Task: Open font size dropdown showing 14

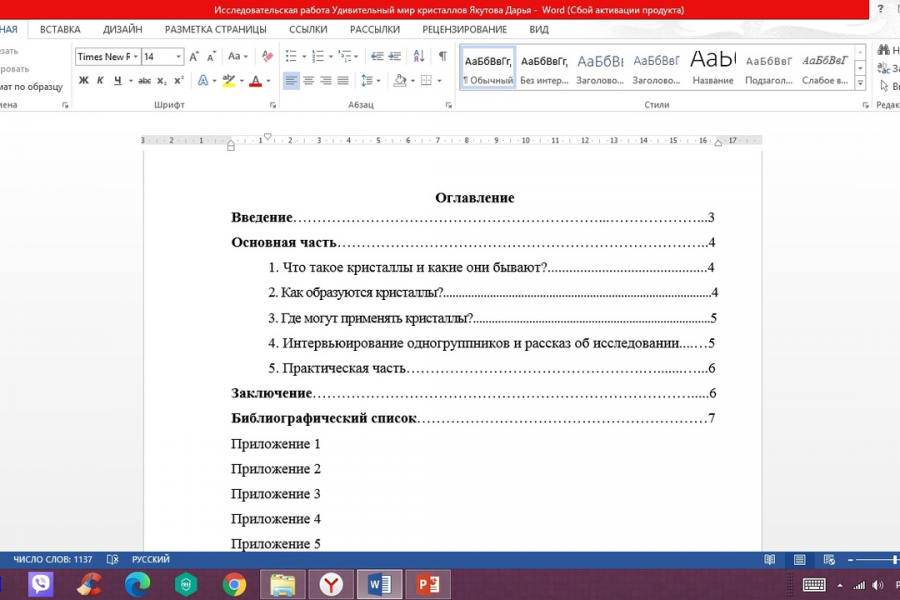Action: click(179, 56)
